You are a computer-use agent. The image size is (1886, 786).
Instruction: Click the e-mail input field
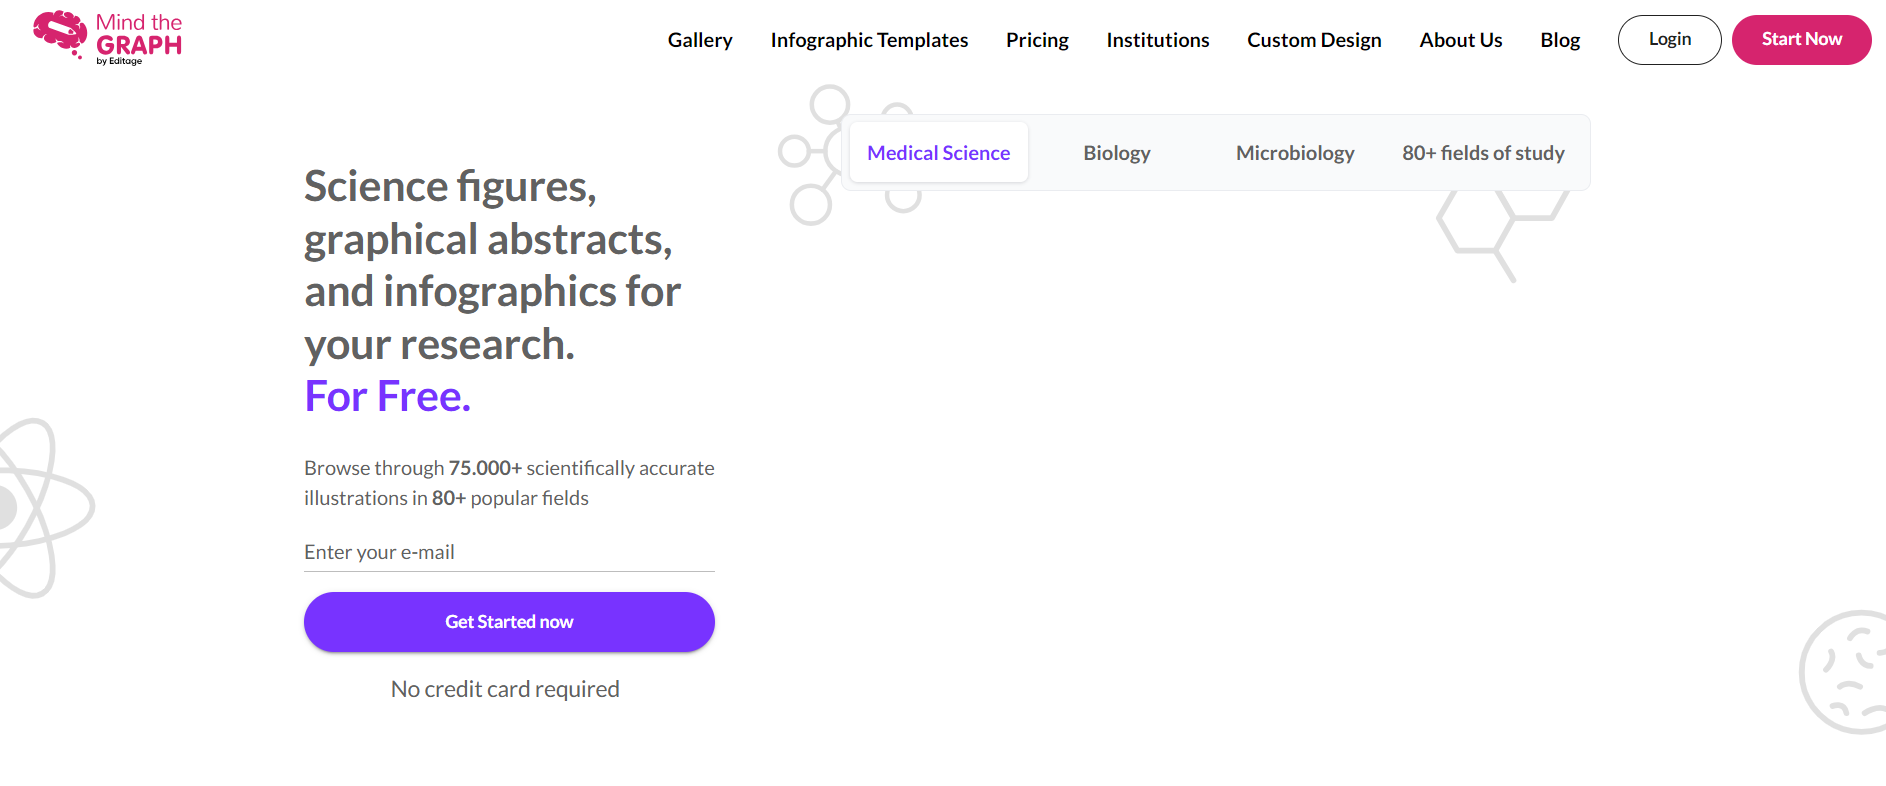(x=509, y=551)
